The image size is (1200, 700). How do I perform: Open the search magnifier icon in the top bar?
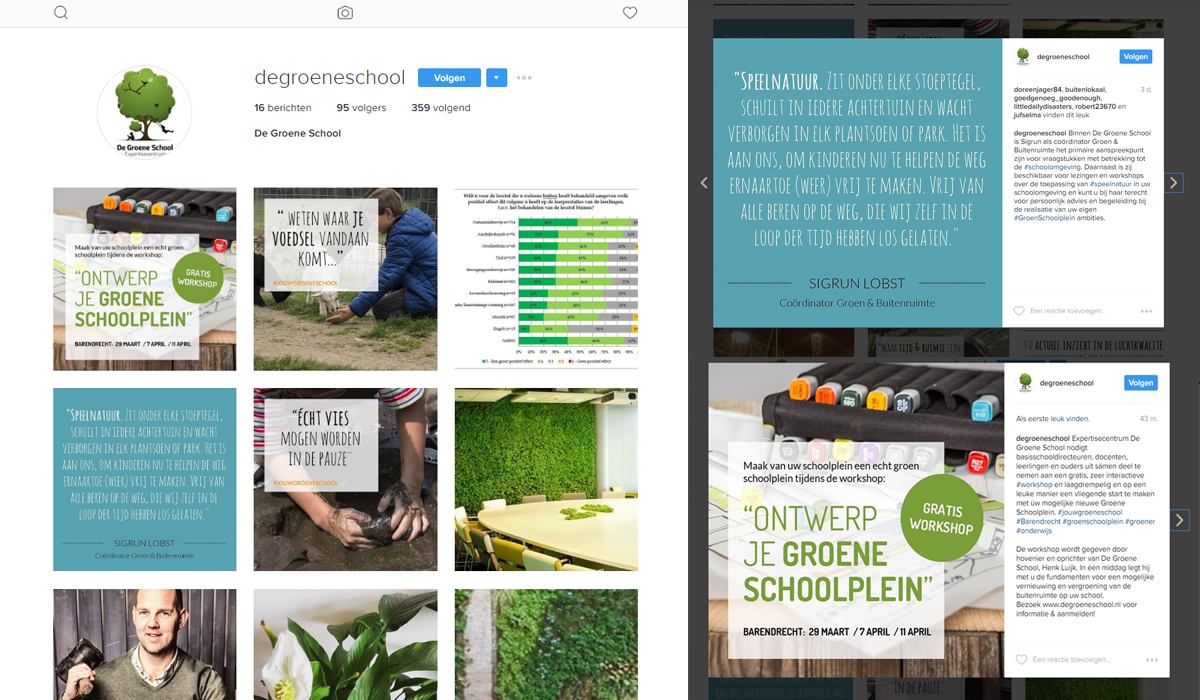[x=61, y=13]
